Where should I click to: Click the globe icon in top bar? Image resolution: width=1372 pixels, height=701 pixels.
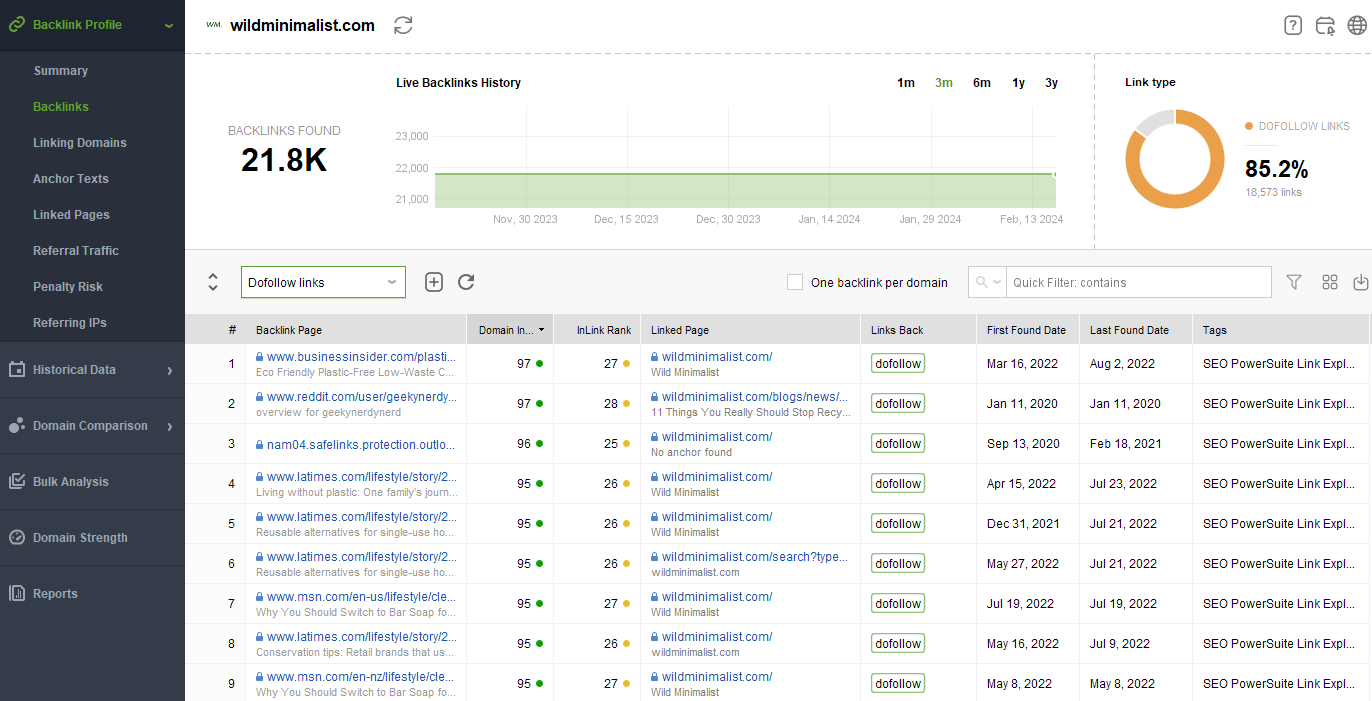(x=1357, y=26)
